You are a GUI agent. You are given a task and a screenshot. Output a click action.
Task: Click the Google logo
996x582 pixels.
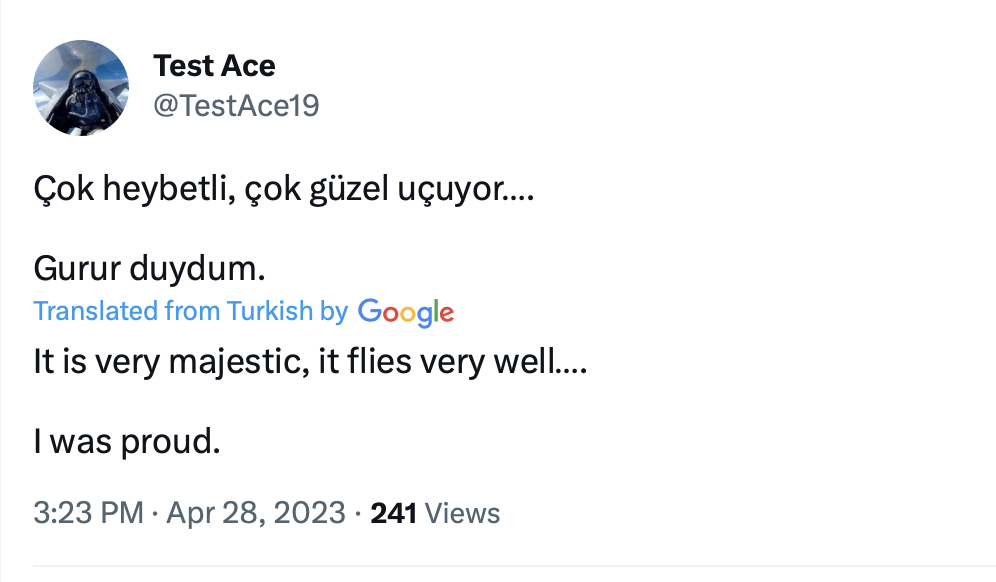click(406, 312)
